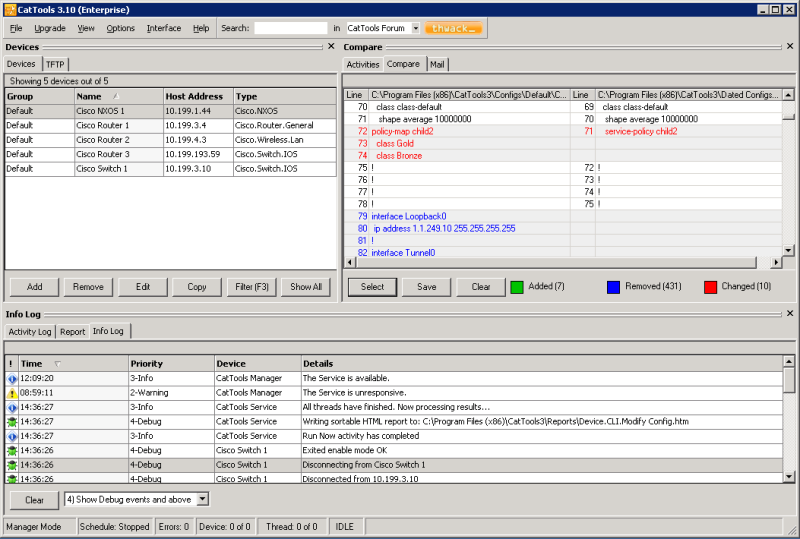Close the Info Log panel with its X
The width and height of the screenshot is (800, 539).
(790, 313)
